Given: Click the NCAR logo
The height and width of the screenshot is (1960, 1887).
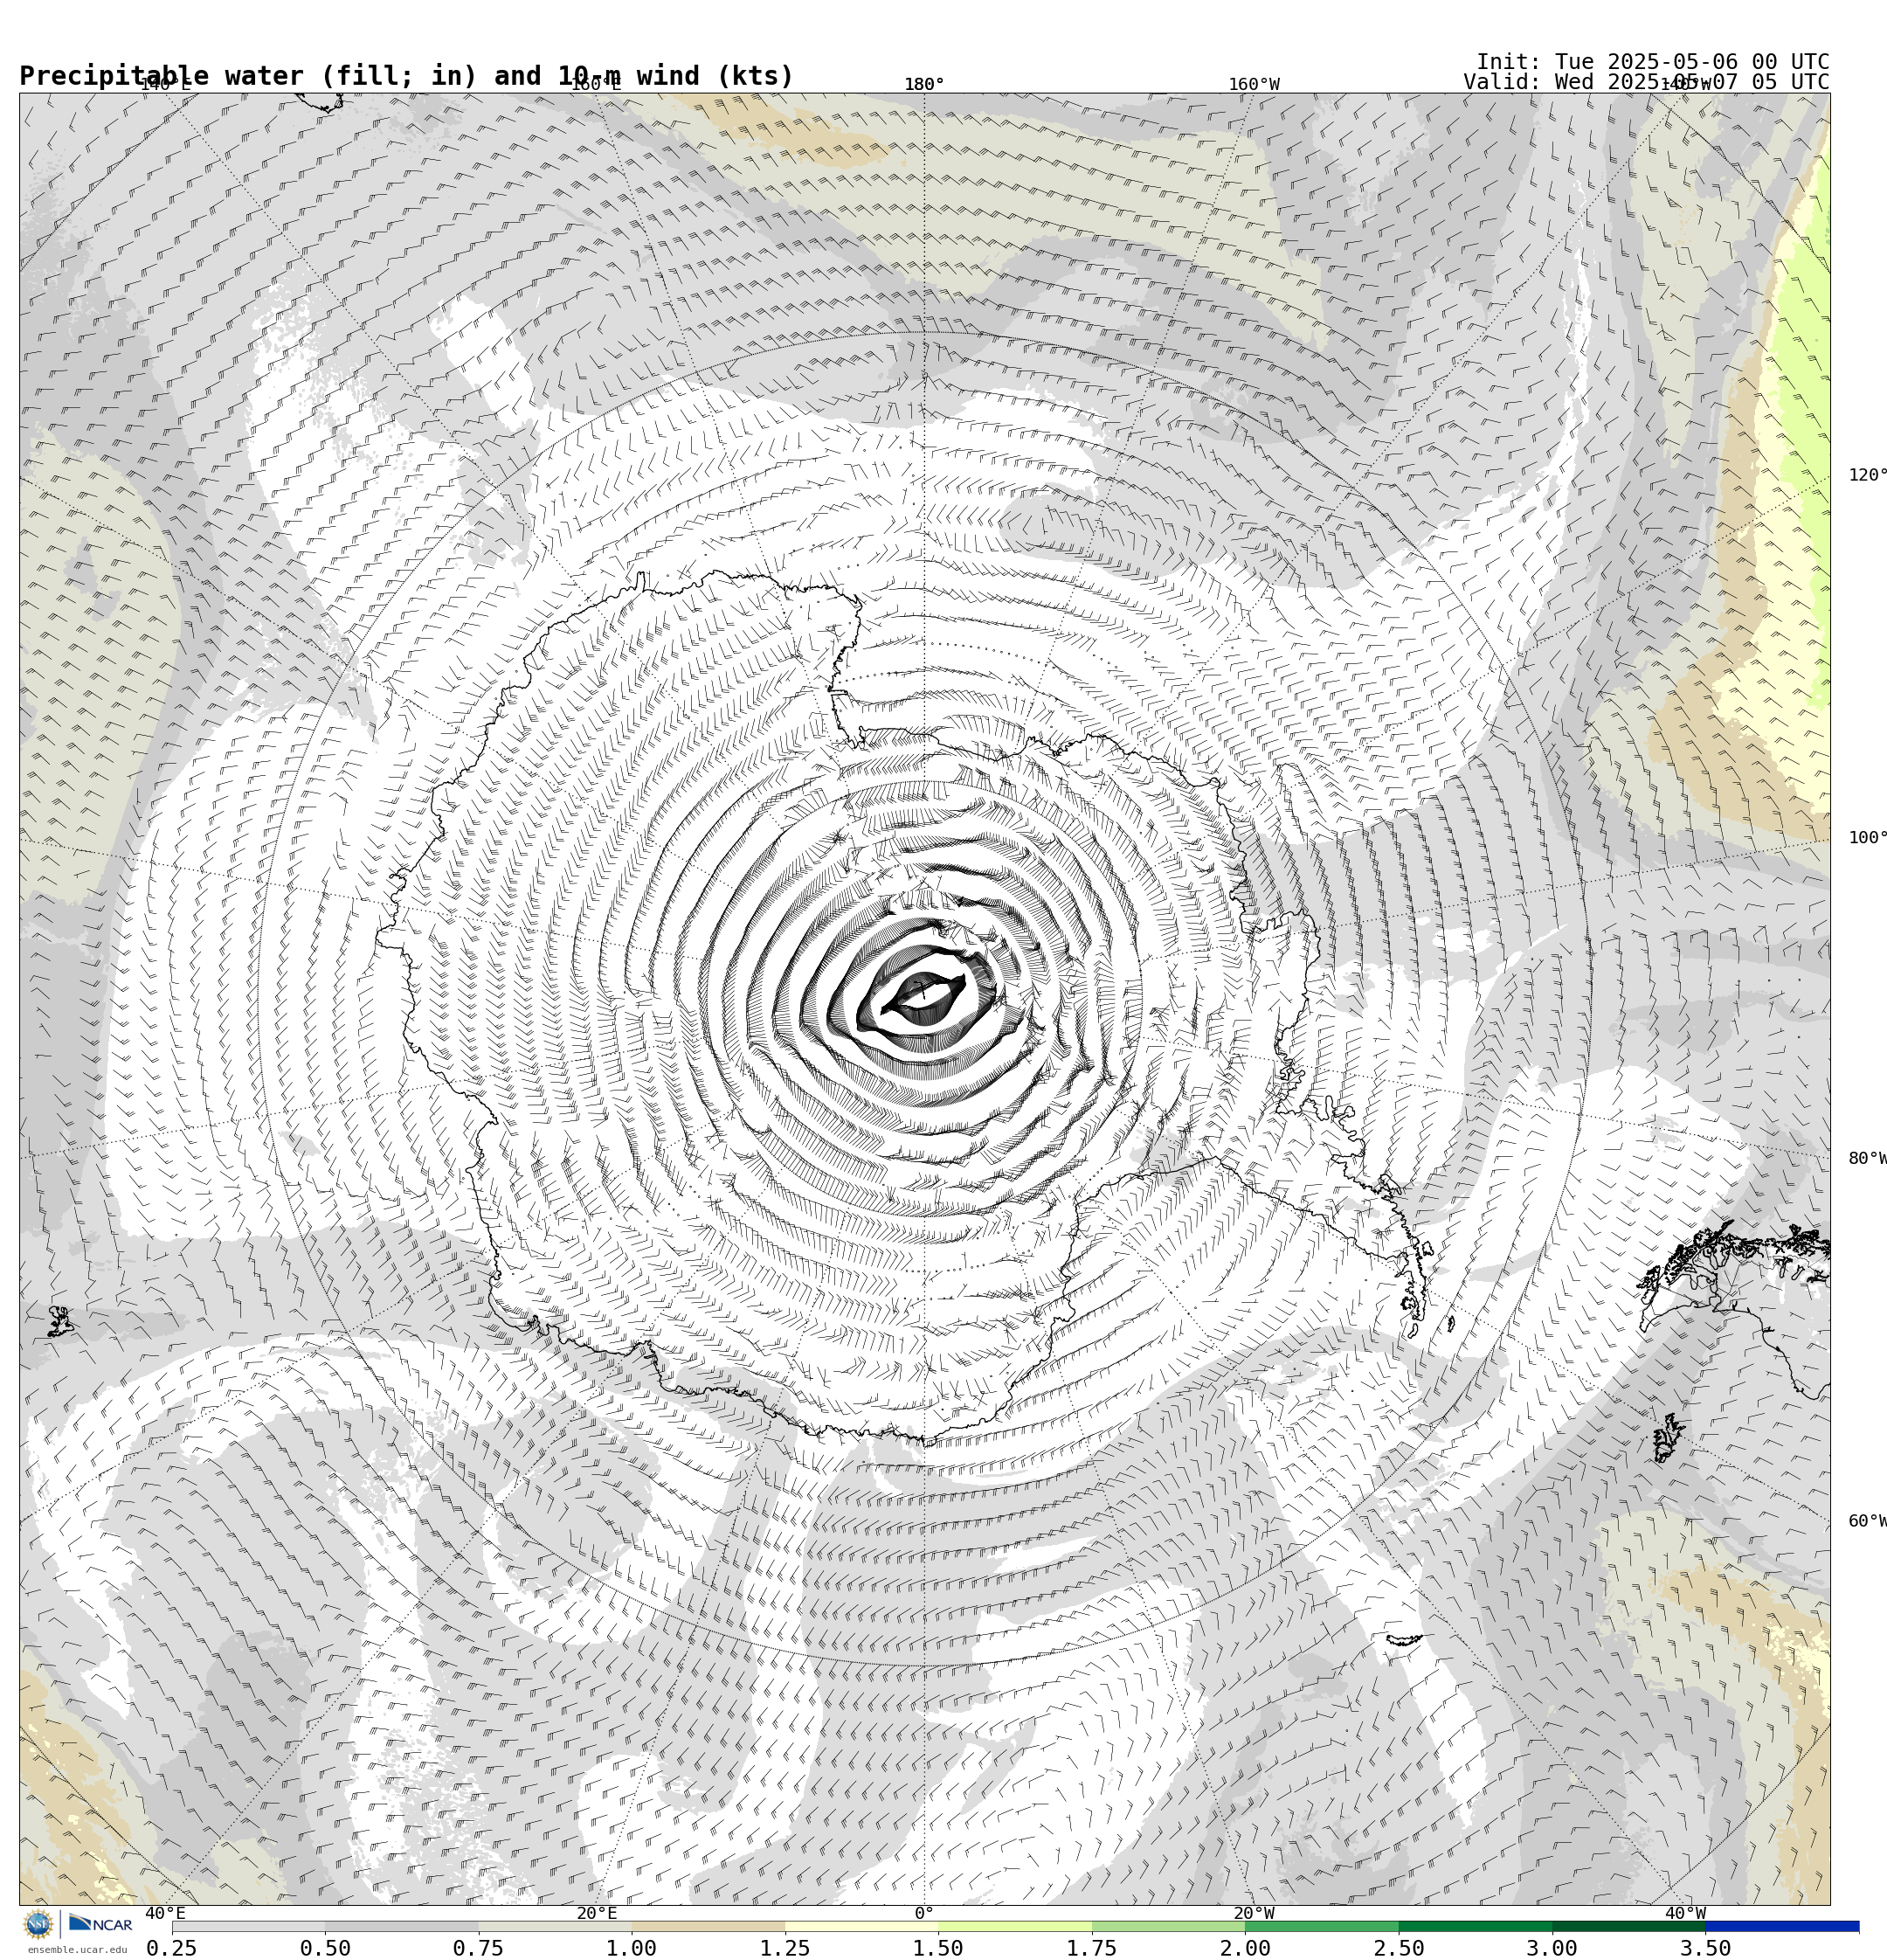Looking at the screenshot, I should pos(100,1924).
